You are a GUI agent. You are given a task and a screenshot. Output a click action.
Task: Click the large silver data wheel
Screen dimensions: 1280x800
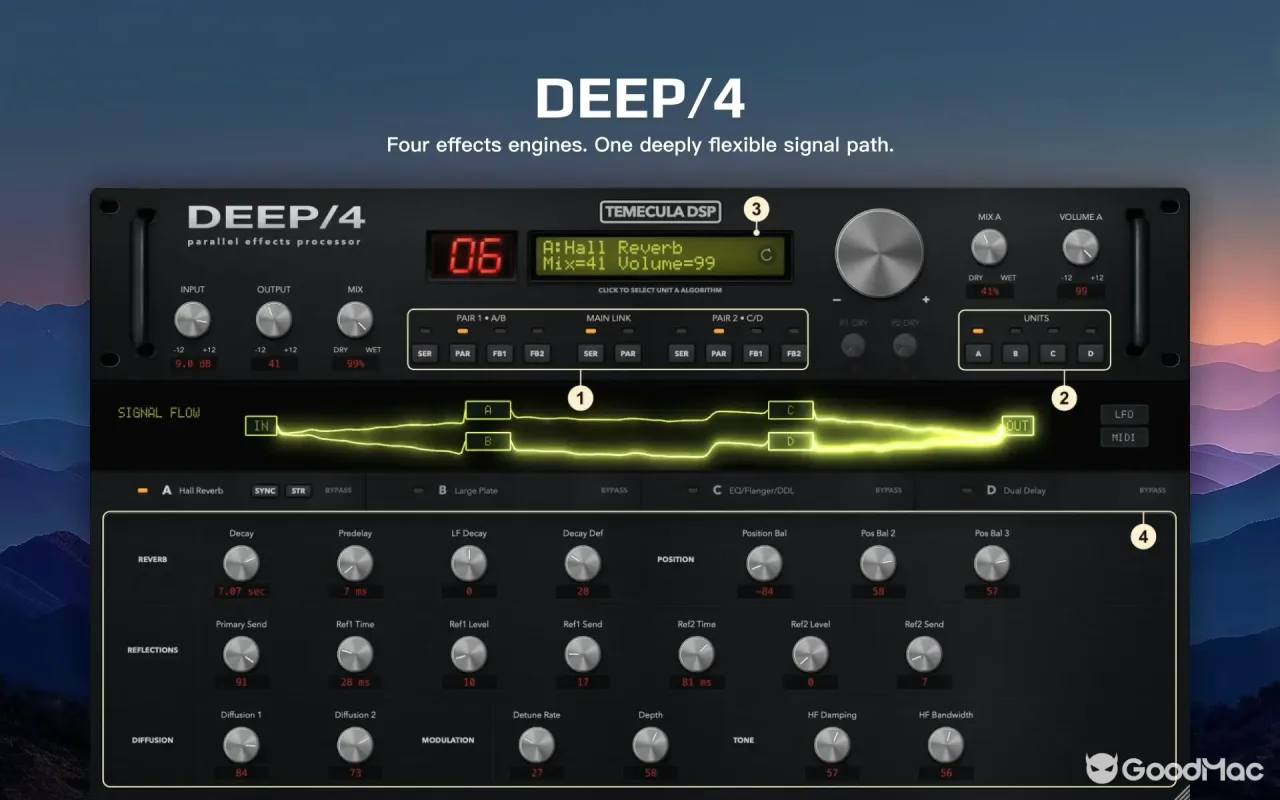[879, 253]
